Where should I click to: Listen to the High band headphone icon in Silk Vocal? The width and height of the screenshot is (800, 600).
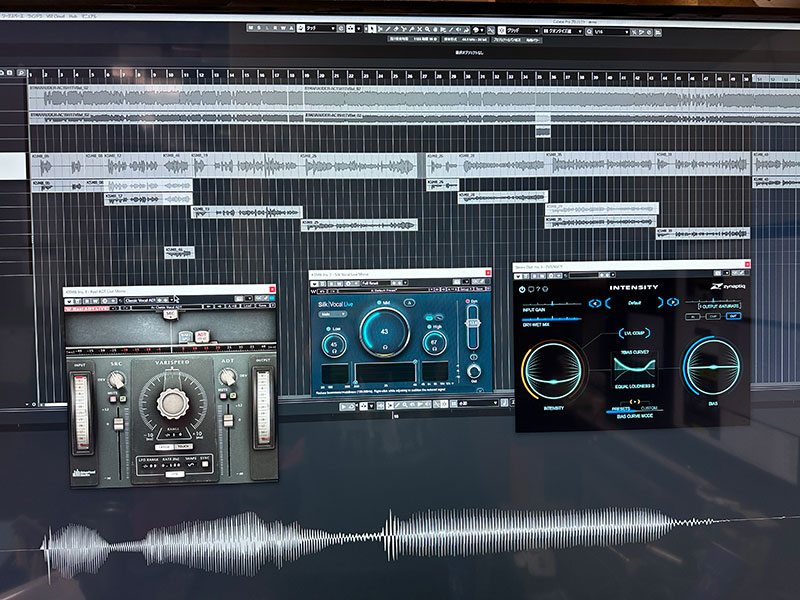click(434, 349)
